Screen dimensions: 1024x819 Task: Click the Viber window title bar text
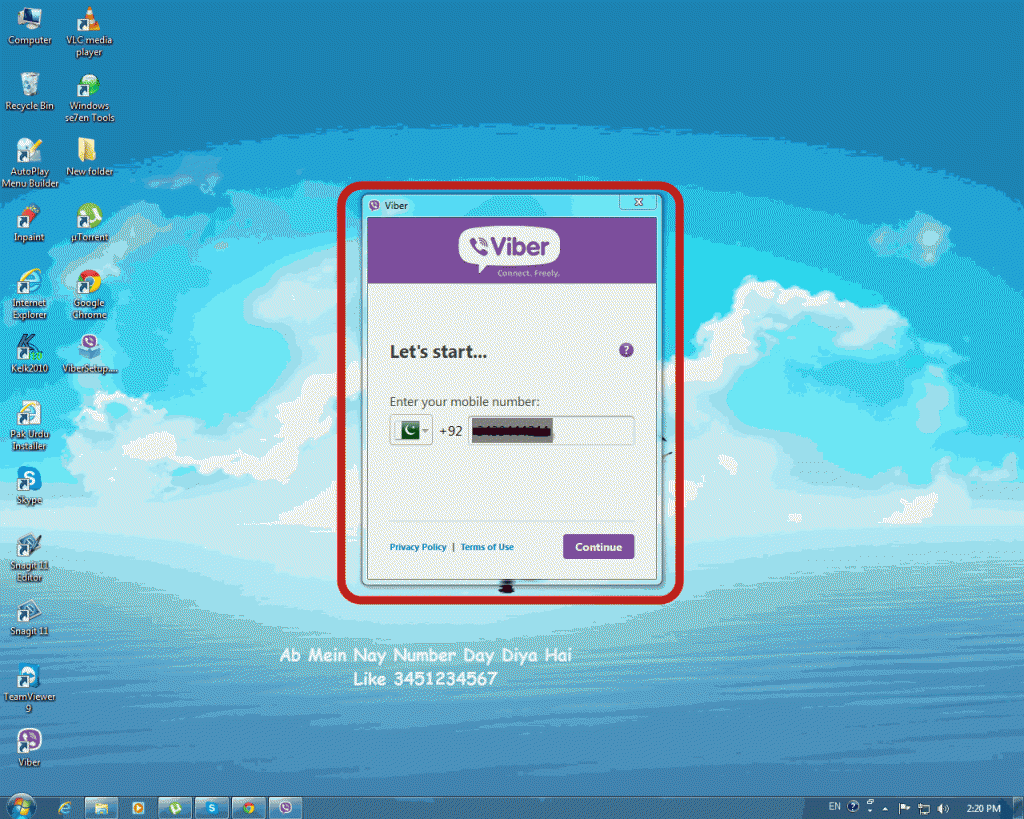point(396,206)
